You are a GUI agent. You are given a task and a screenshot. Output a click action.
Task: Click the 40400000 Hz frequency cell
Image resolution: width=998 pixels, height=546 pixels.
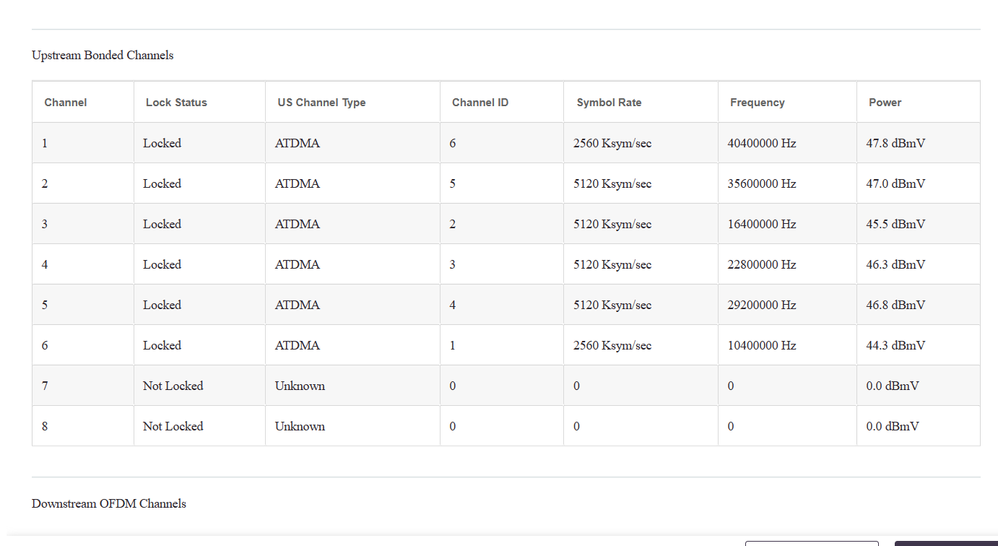761,143
